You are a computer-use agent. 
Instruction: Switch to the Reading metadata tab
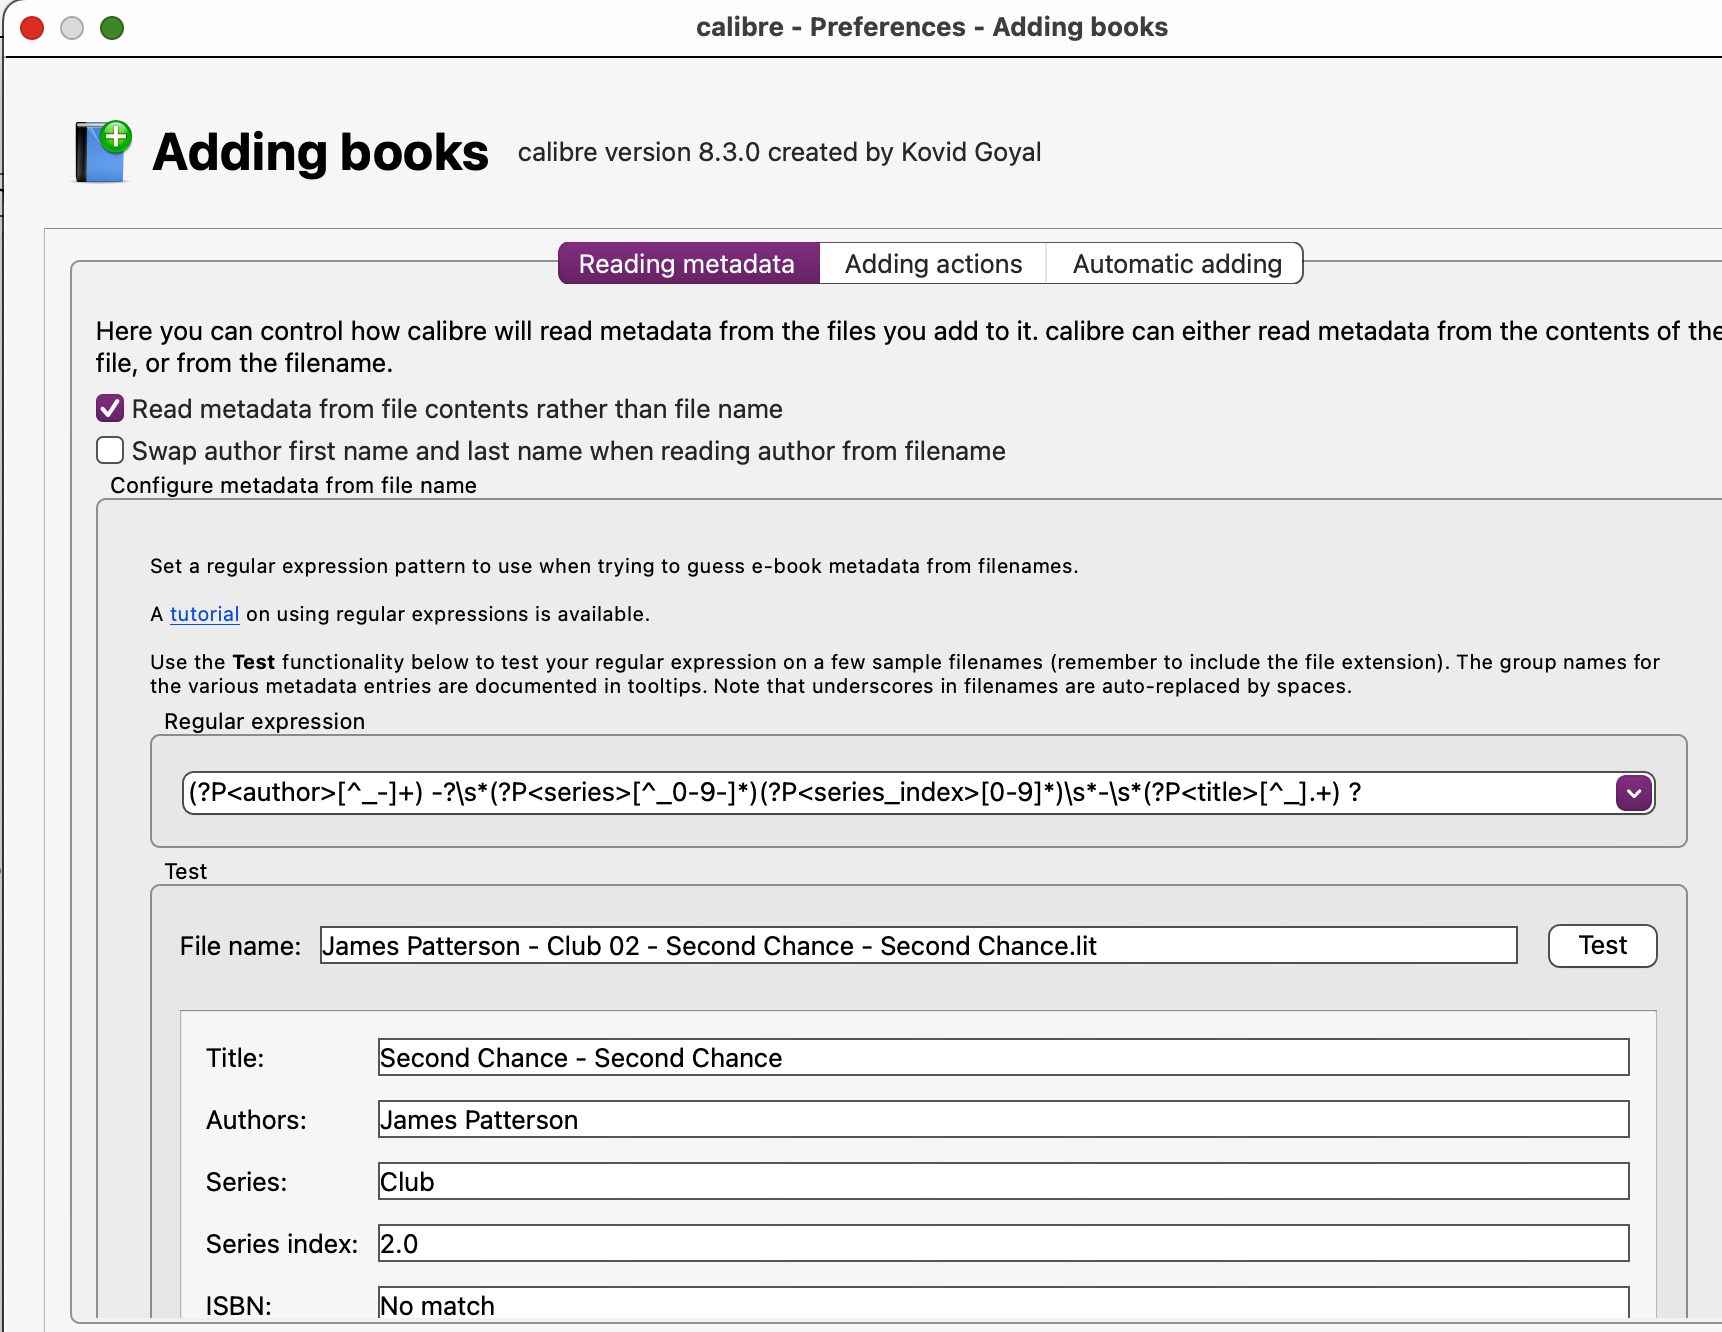click(688, 264)
